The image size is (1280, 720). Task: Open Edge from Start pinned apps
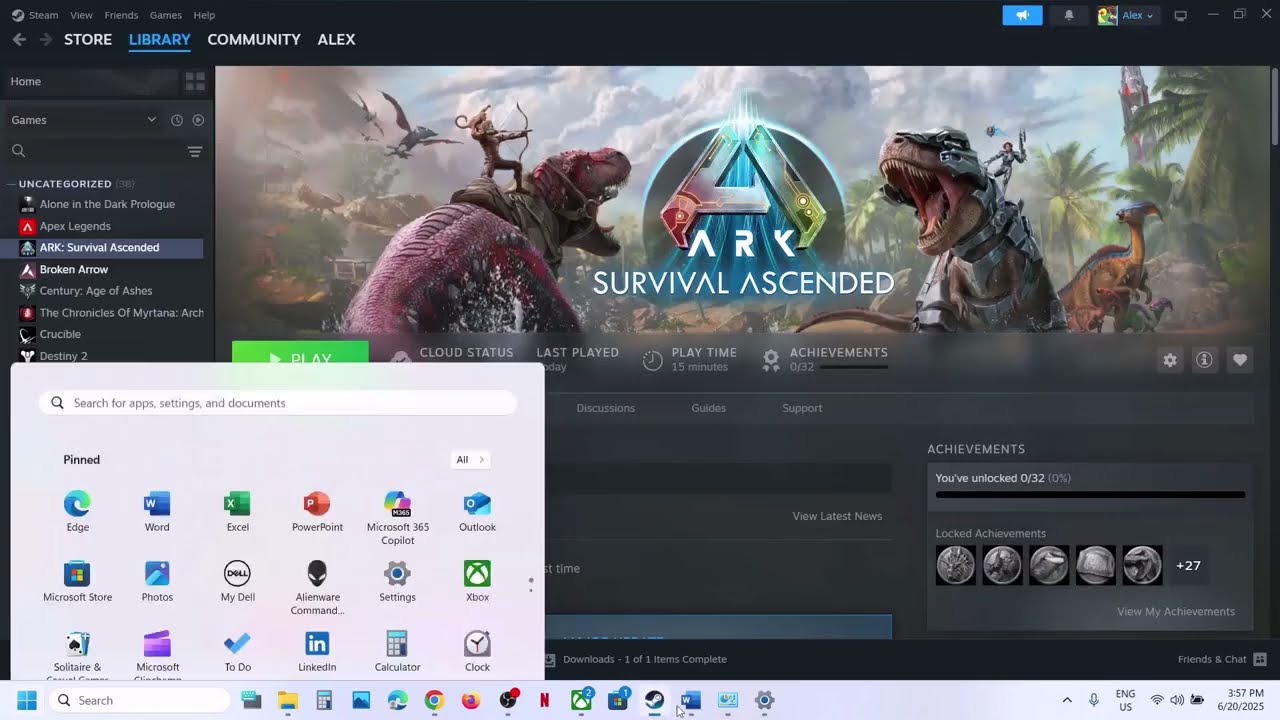77,511
